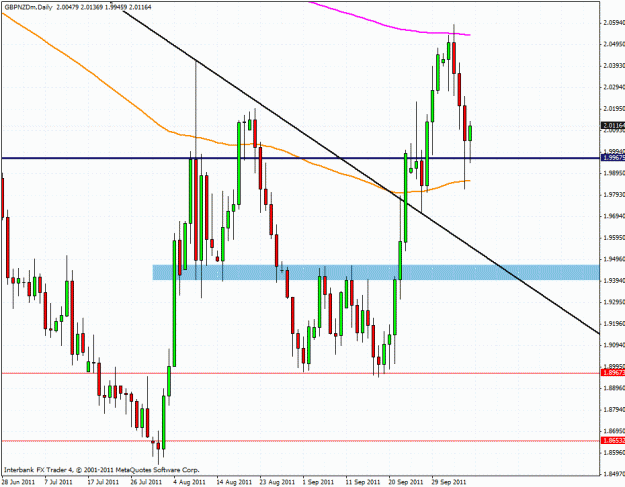This screenshot has width=625, height=487.
Task: Click the 1 Sep 2011 date label
Action: click(318, 482)
